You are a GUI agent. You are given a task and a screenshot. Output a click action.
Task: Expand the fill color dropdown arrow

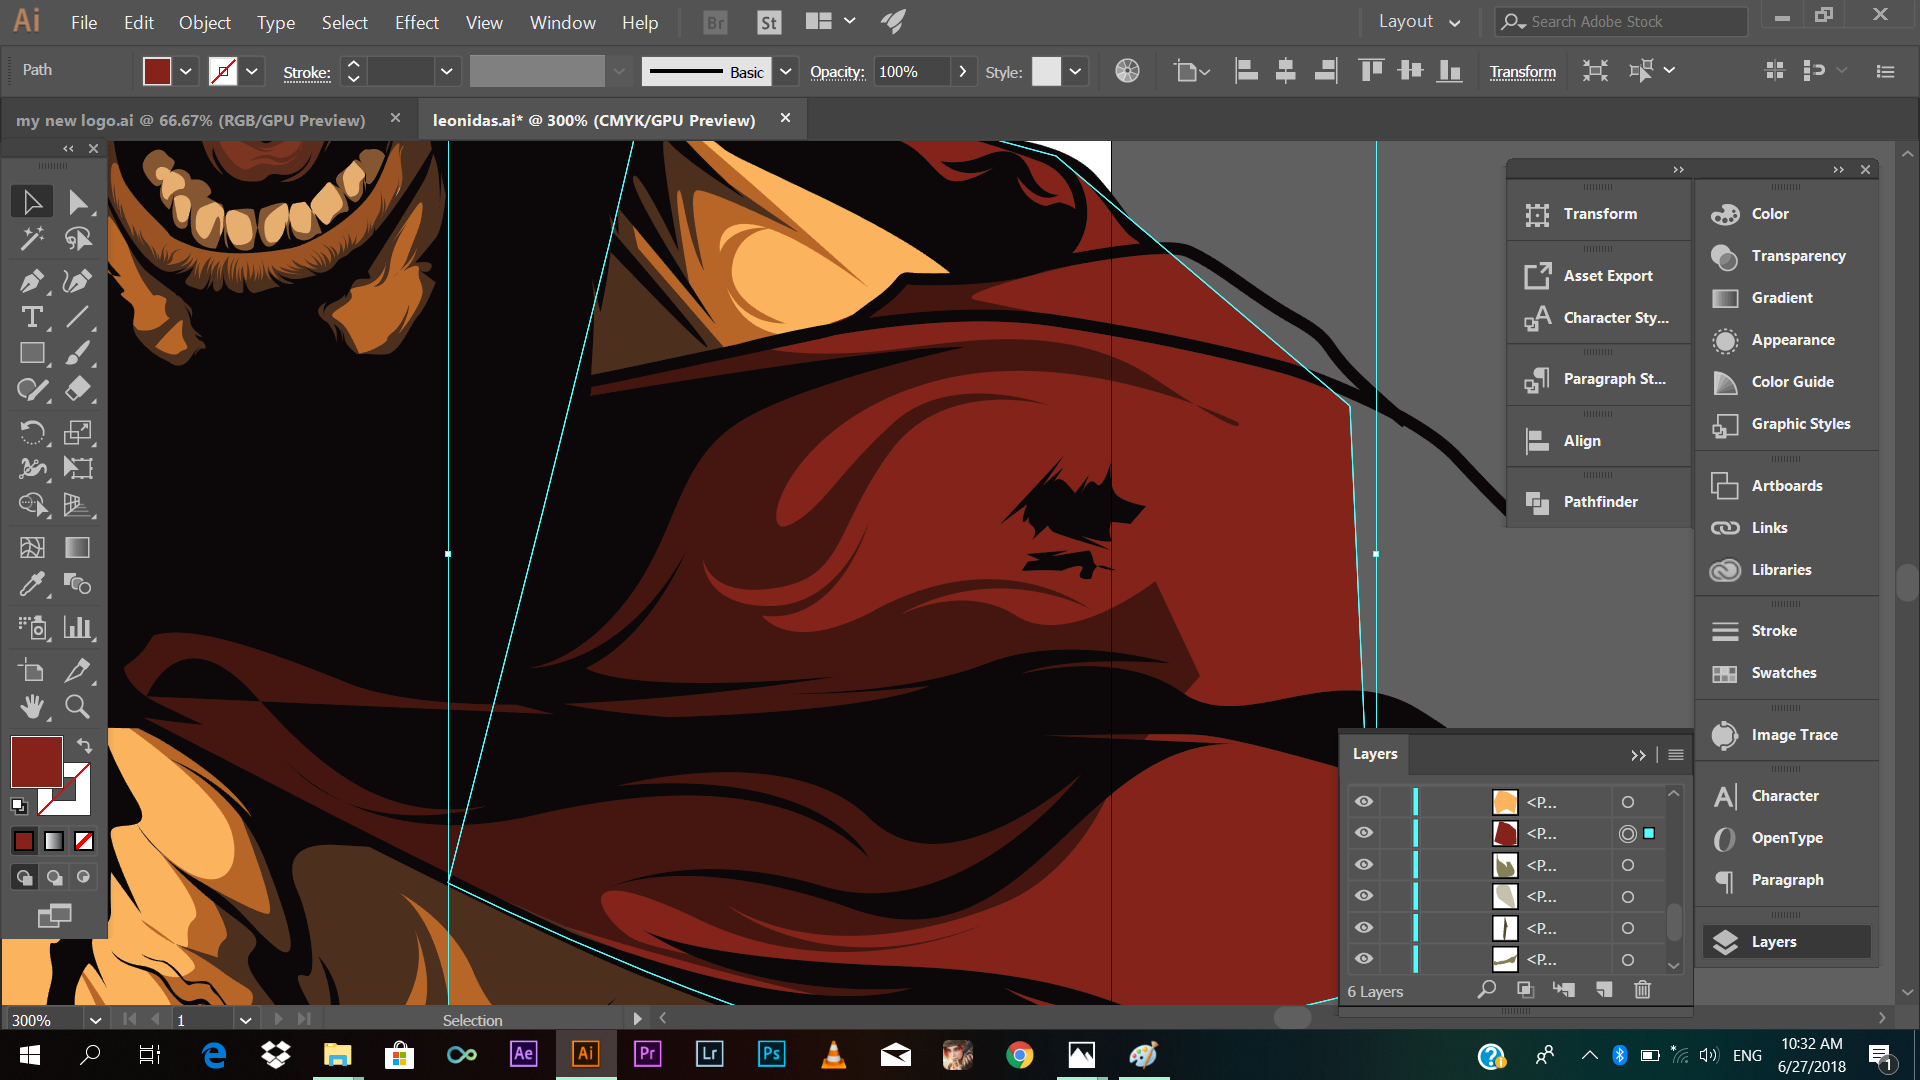(x=186, y=71)
